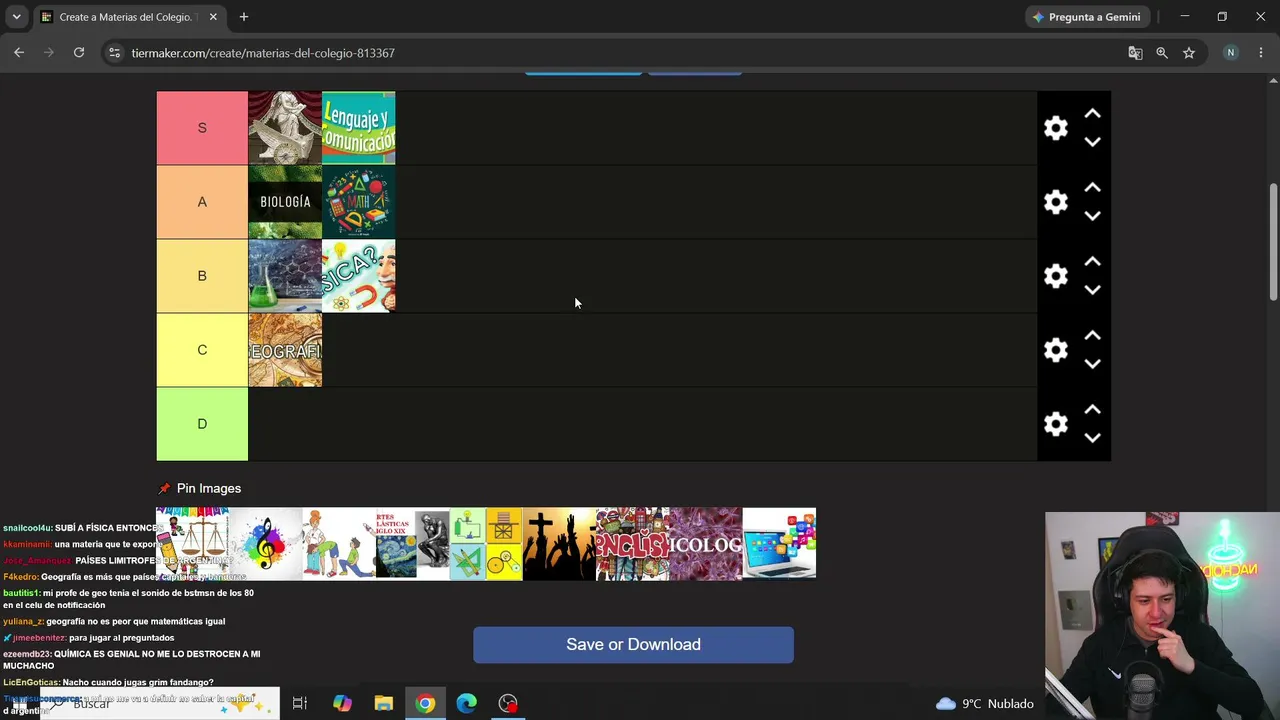Move tier B row down with arrow
The height and width of the screenshot is (720, 1280).
[1093, 290]
